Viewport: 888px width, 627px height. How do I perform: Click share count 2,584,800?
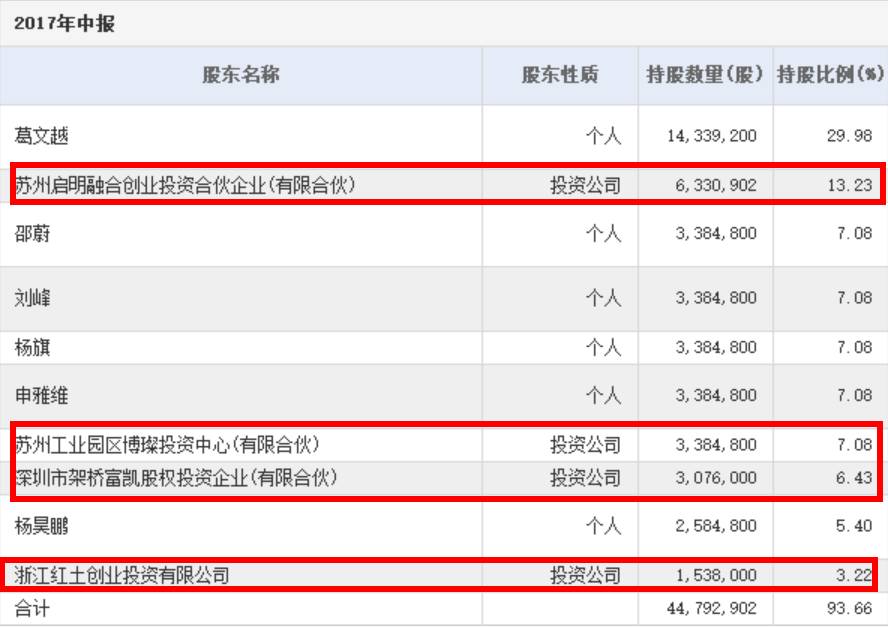(x=716, y=526)
